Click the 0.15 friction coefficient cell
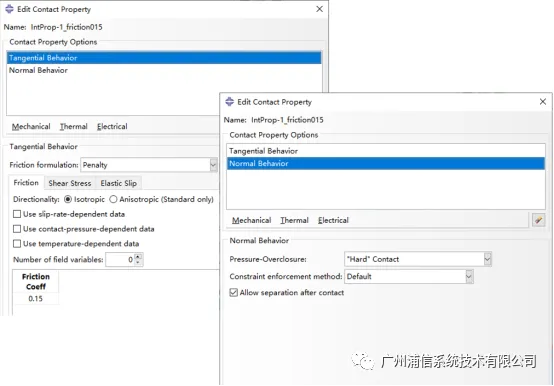The image size is (554, 386). click(35, 298)
